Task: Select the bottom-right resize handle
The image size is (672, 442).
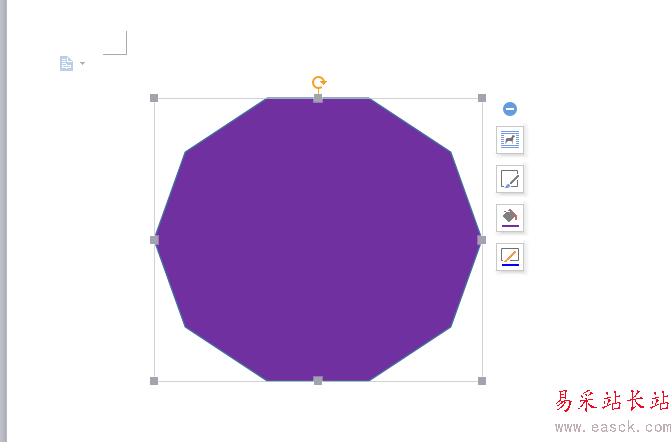Action: (482, 381)
